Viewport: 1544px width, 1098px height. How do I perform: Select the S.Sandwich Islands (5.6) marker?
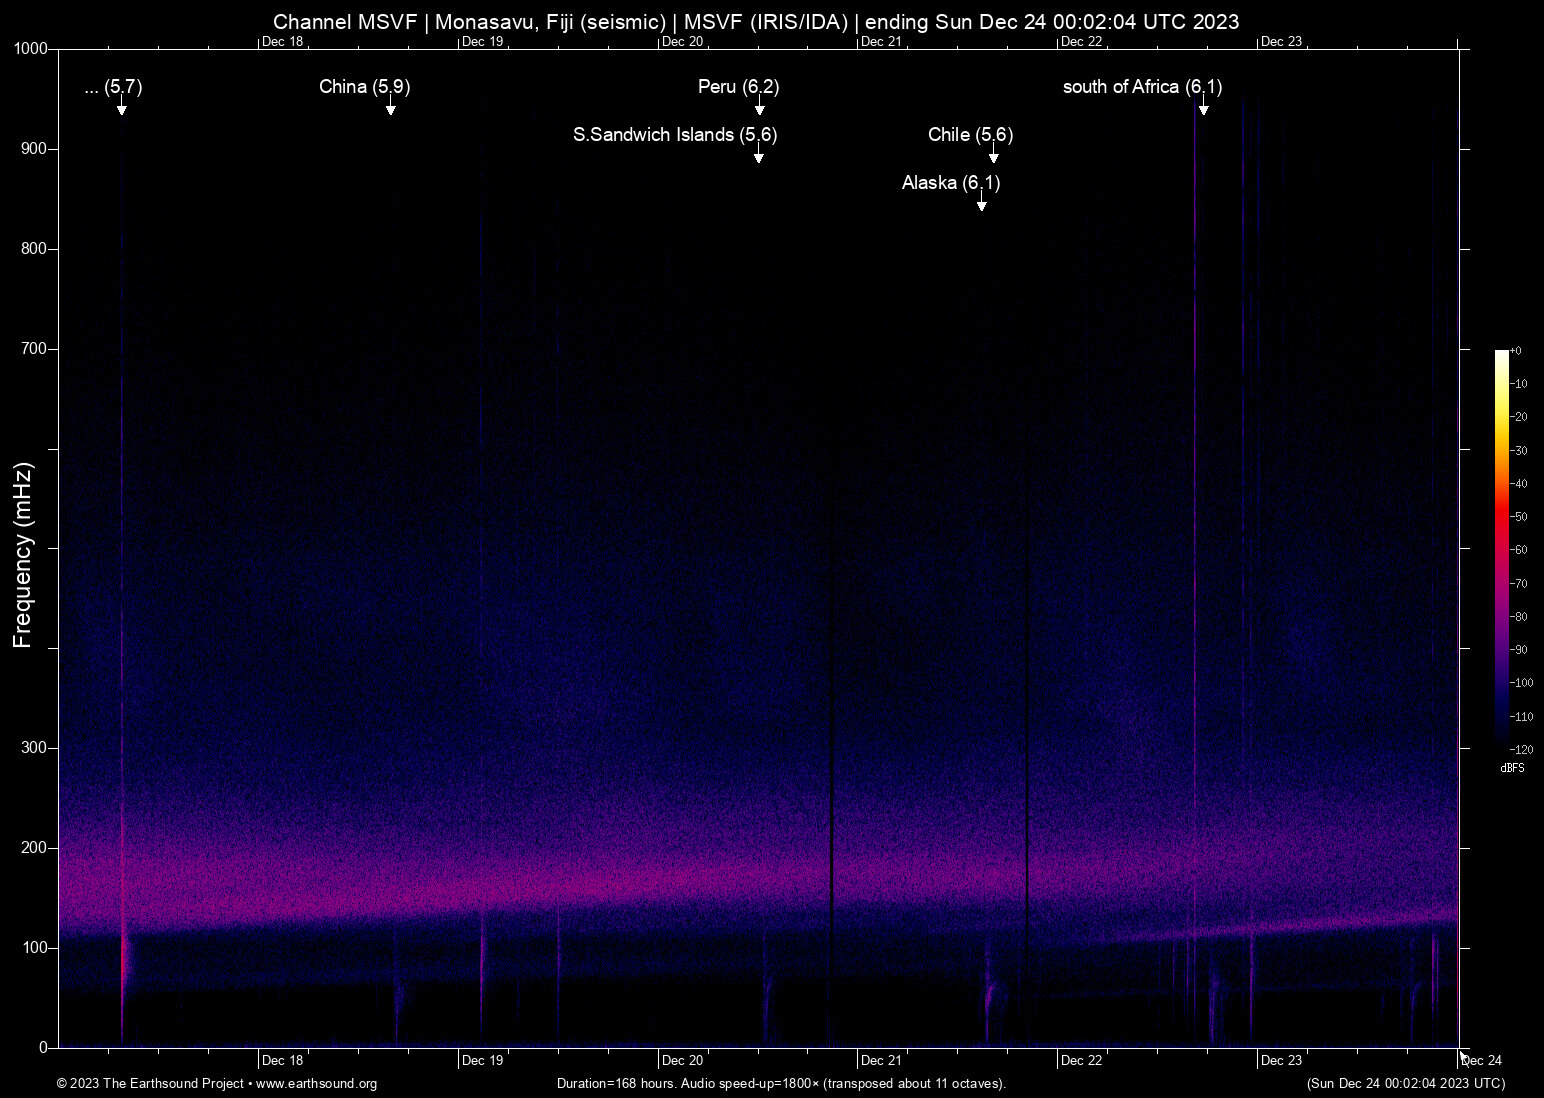point(758,152)
